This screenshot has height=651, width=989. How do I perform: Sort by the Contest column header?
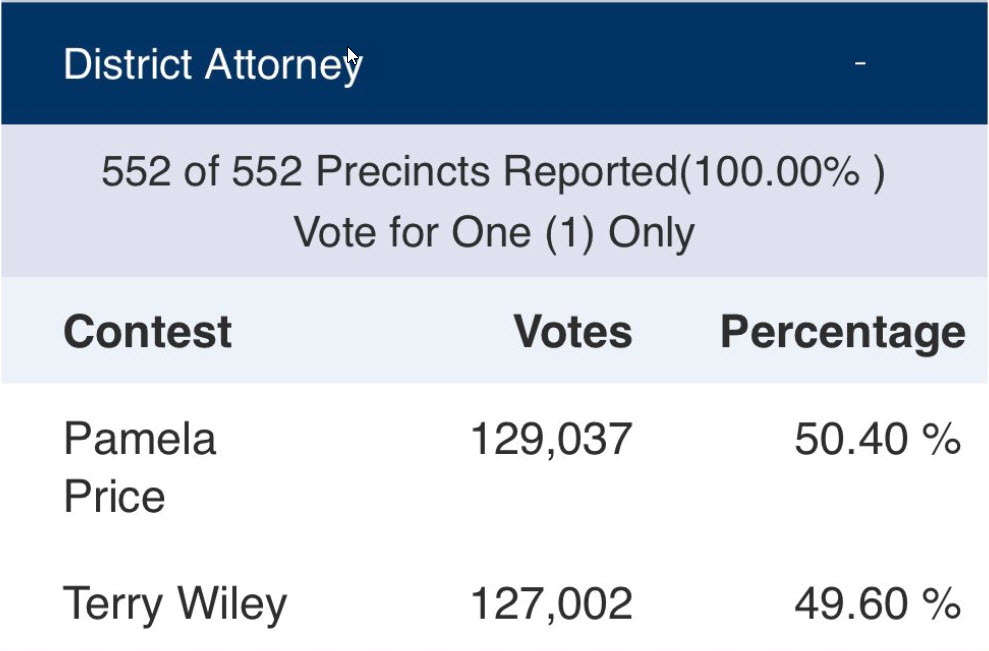pos(147,332)
